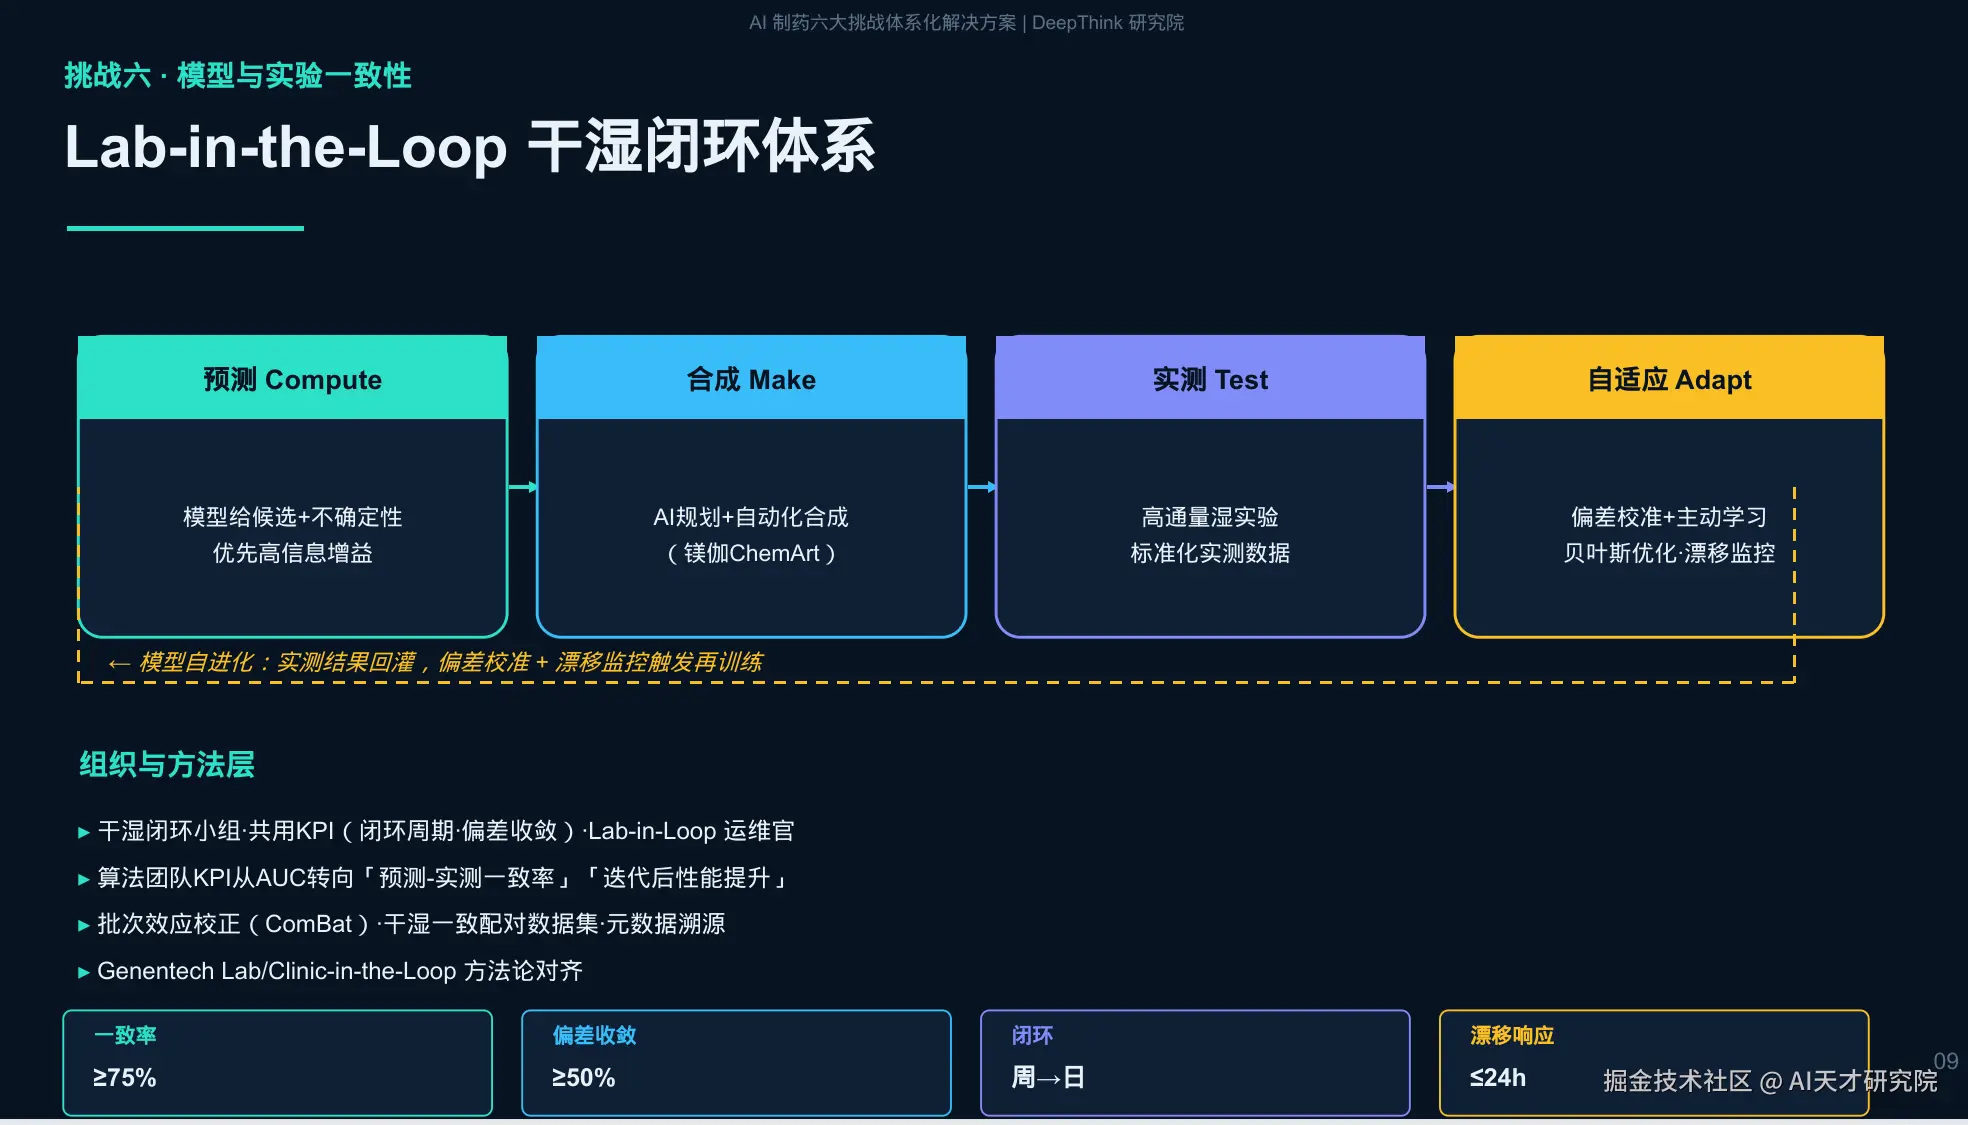This screenshot has width=1968, height=1125.
Task: Click the '周→日' metric value
Action: (x=1048, y=1078)
